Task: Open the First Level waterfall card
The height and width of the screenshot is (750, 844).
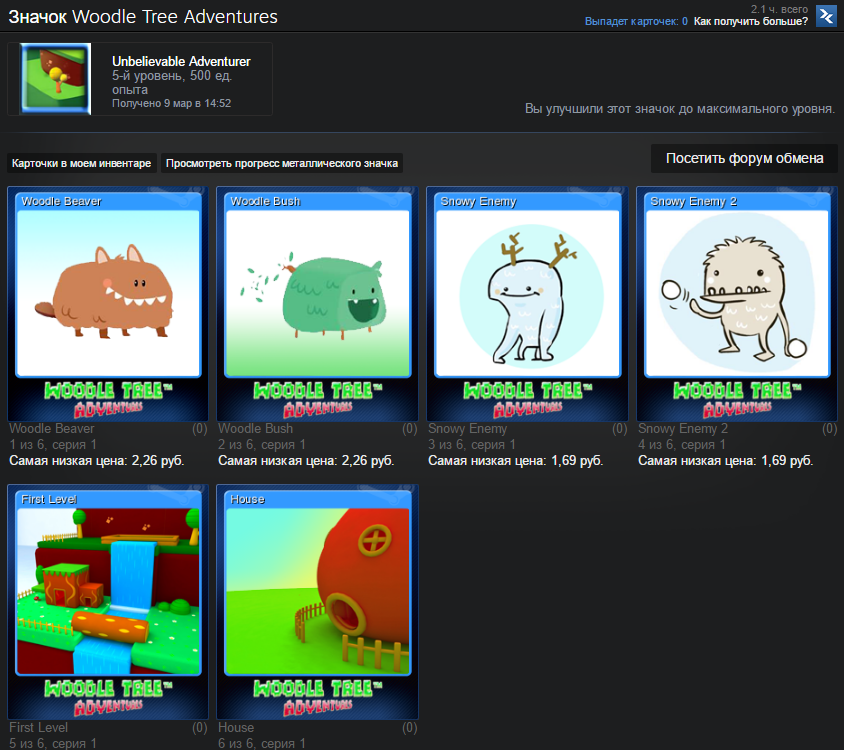Action: (x=108, y=602)
